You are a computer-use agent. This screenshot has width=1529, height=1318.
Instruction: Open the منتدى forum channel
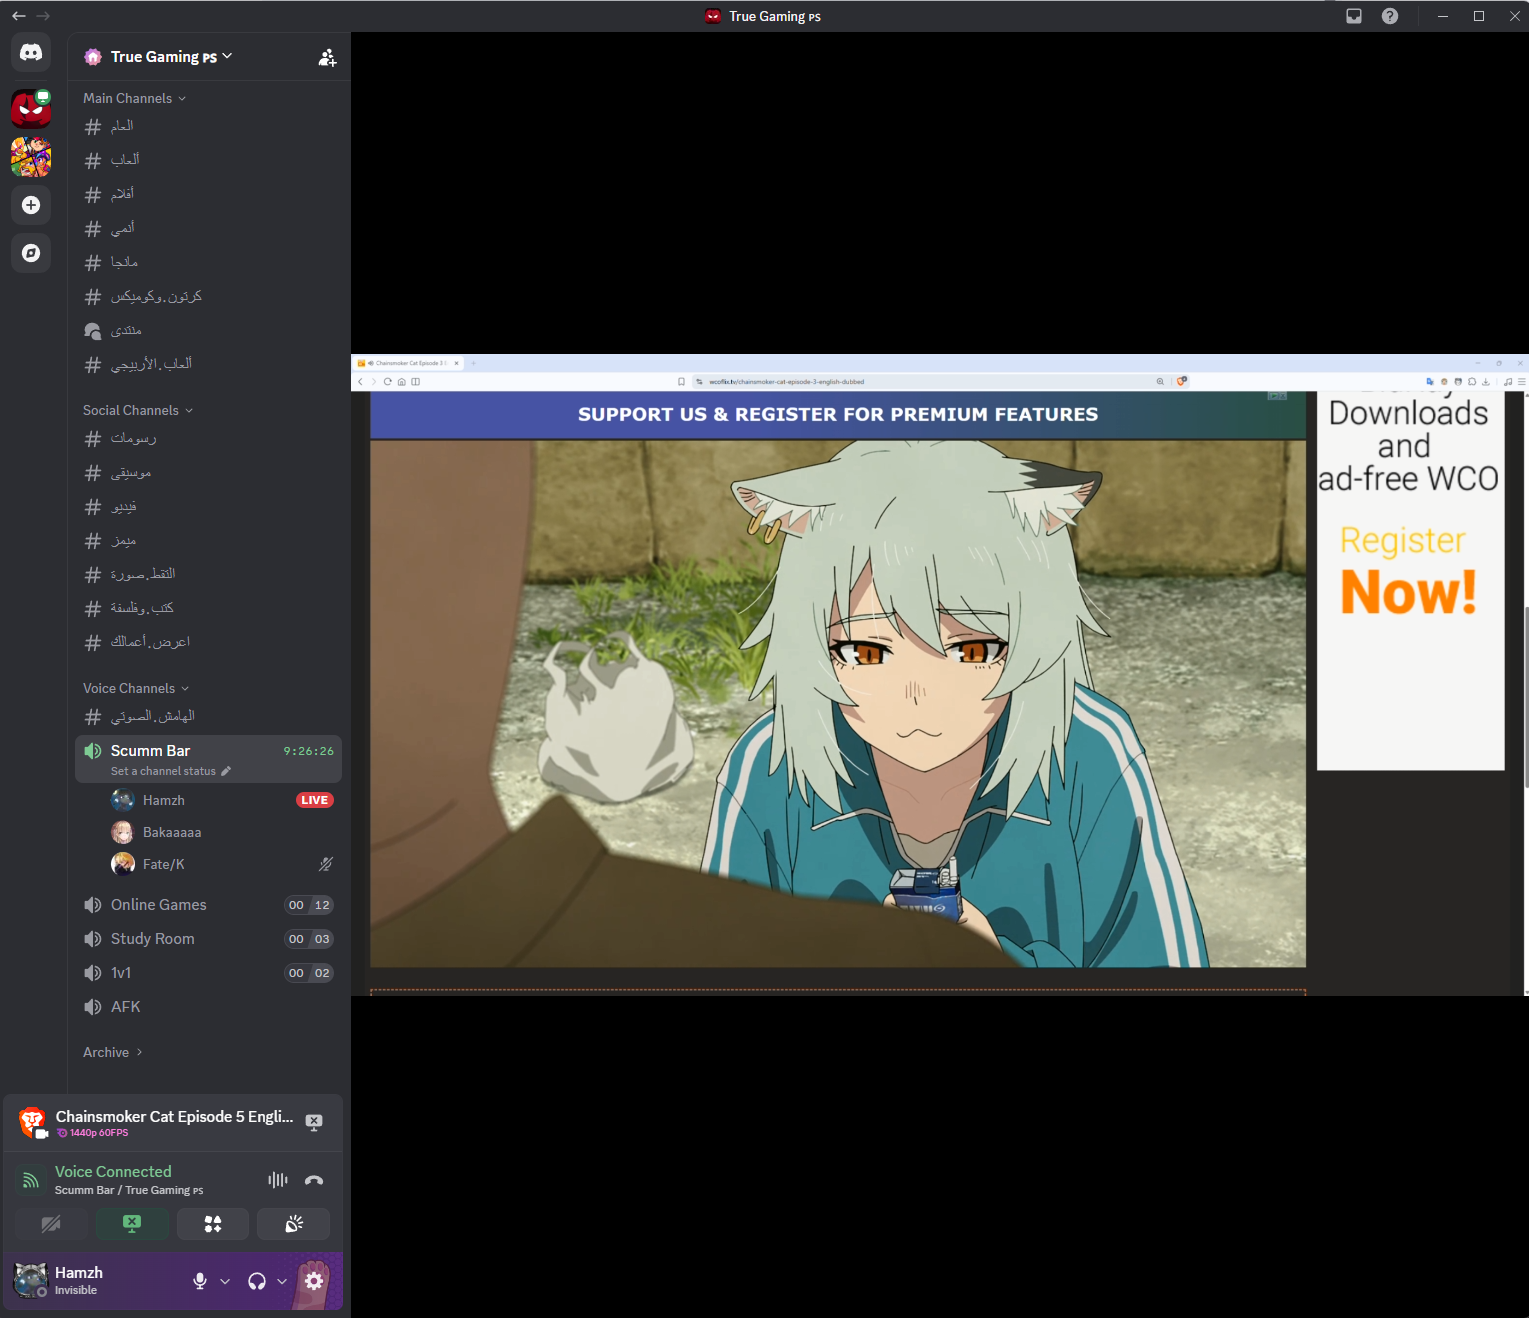(208, 330)
